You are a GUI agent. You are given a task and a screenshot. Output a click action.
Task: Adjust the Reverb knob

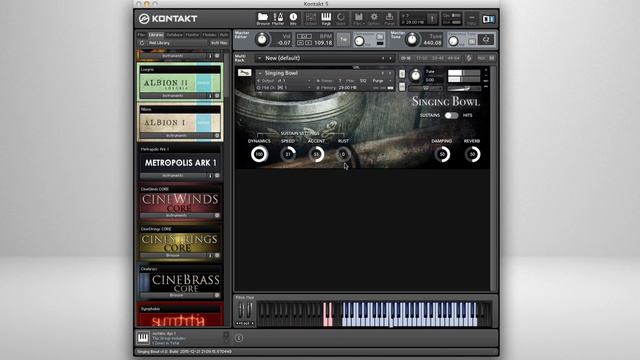coord(472,154)
